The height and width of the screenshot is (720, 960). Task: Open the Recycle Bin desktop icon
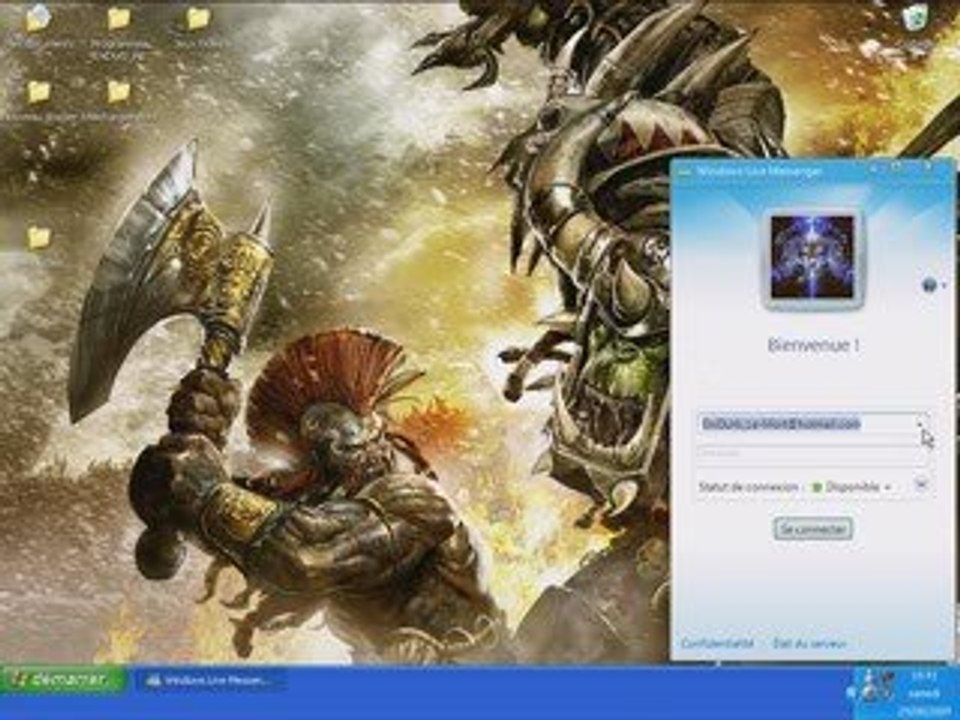point(915,17)
